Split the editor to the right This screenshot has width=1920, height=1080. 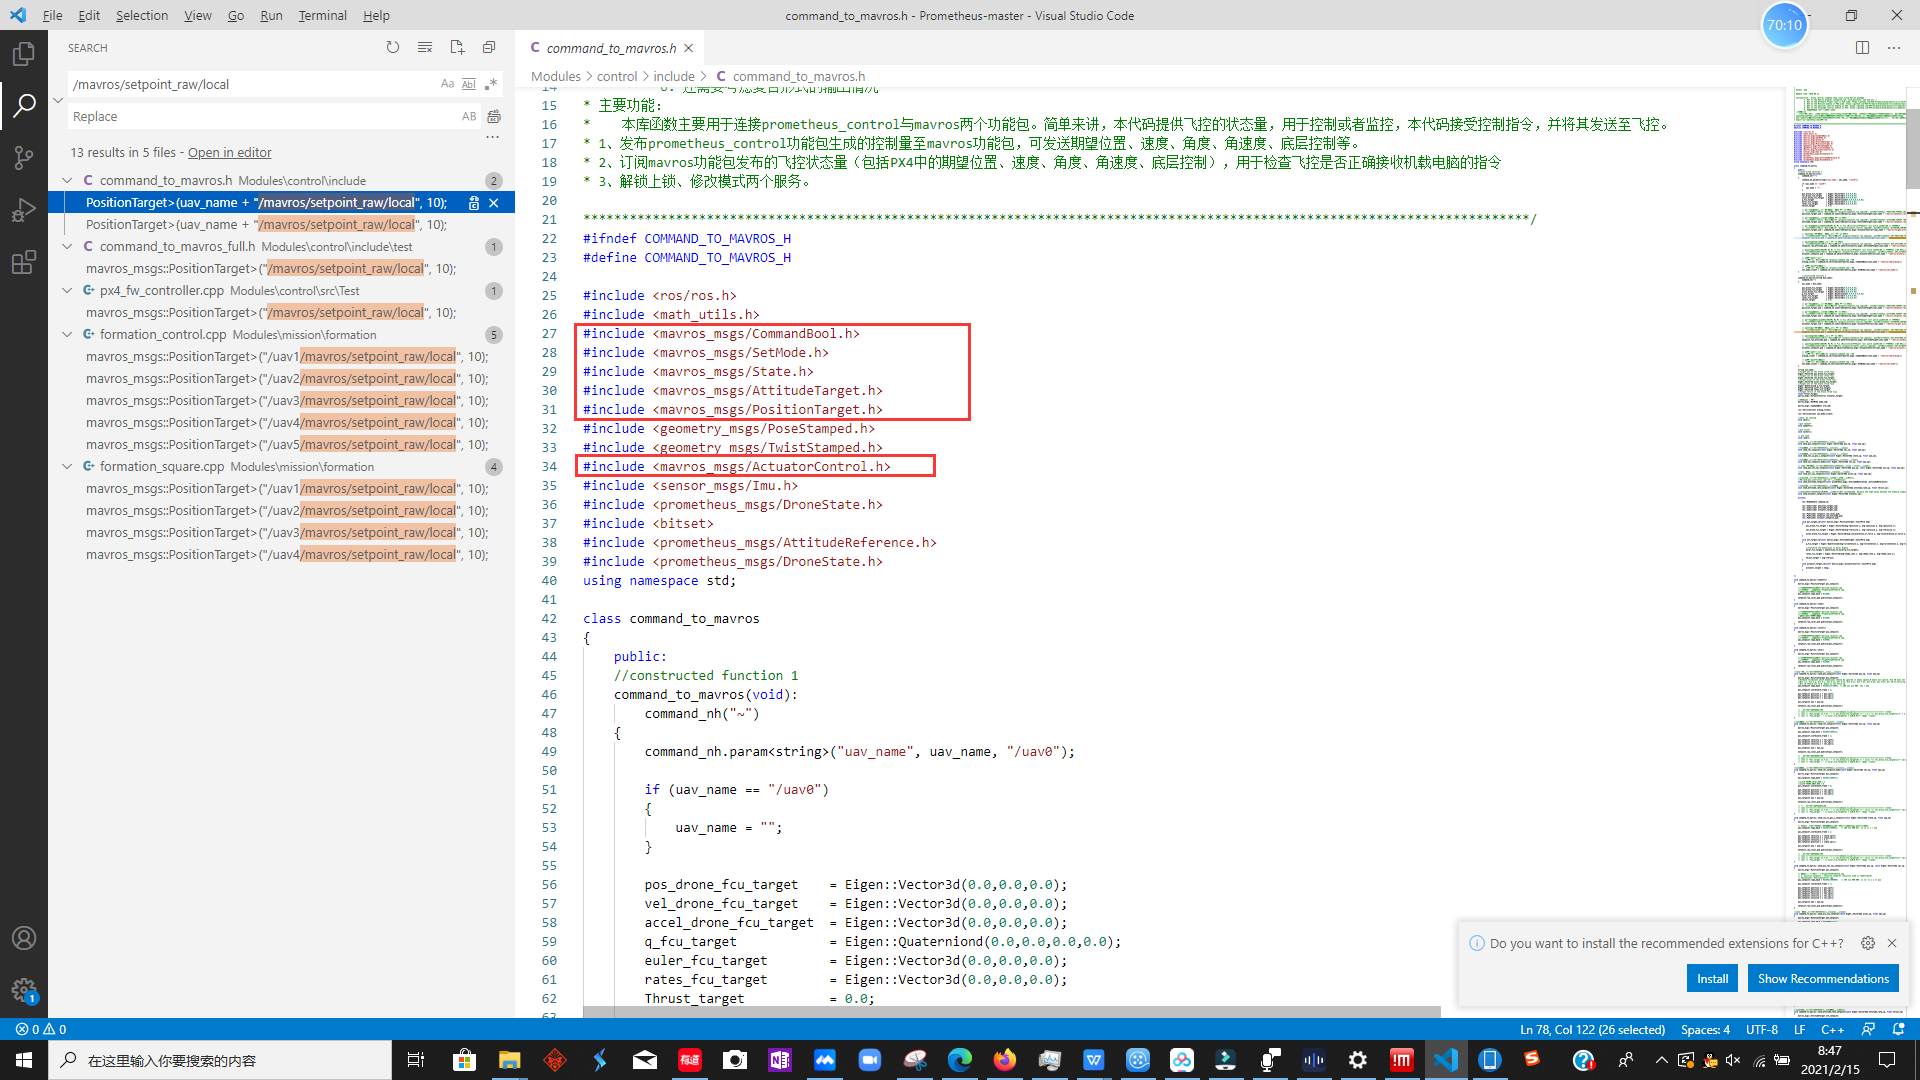(1862, 47)
